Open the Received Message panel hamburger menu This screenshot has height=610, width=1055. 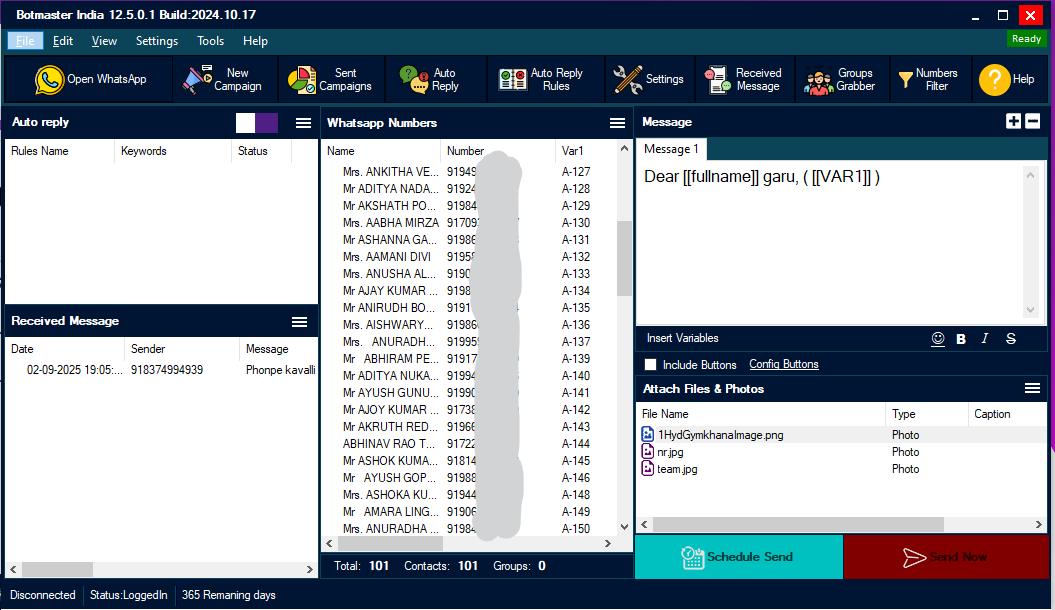point(299,322)
